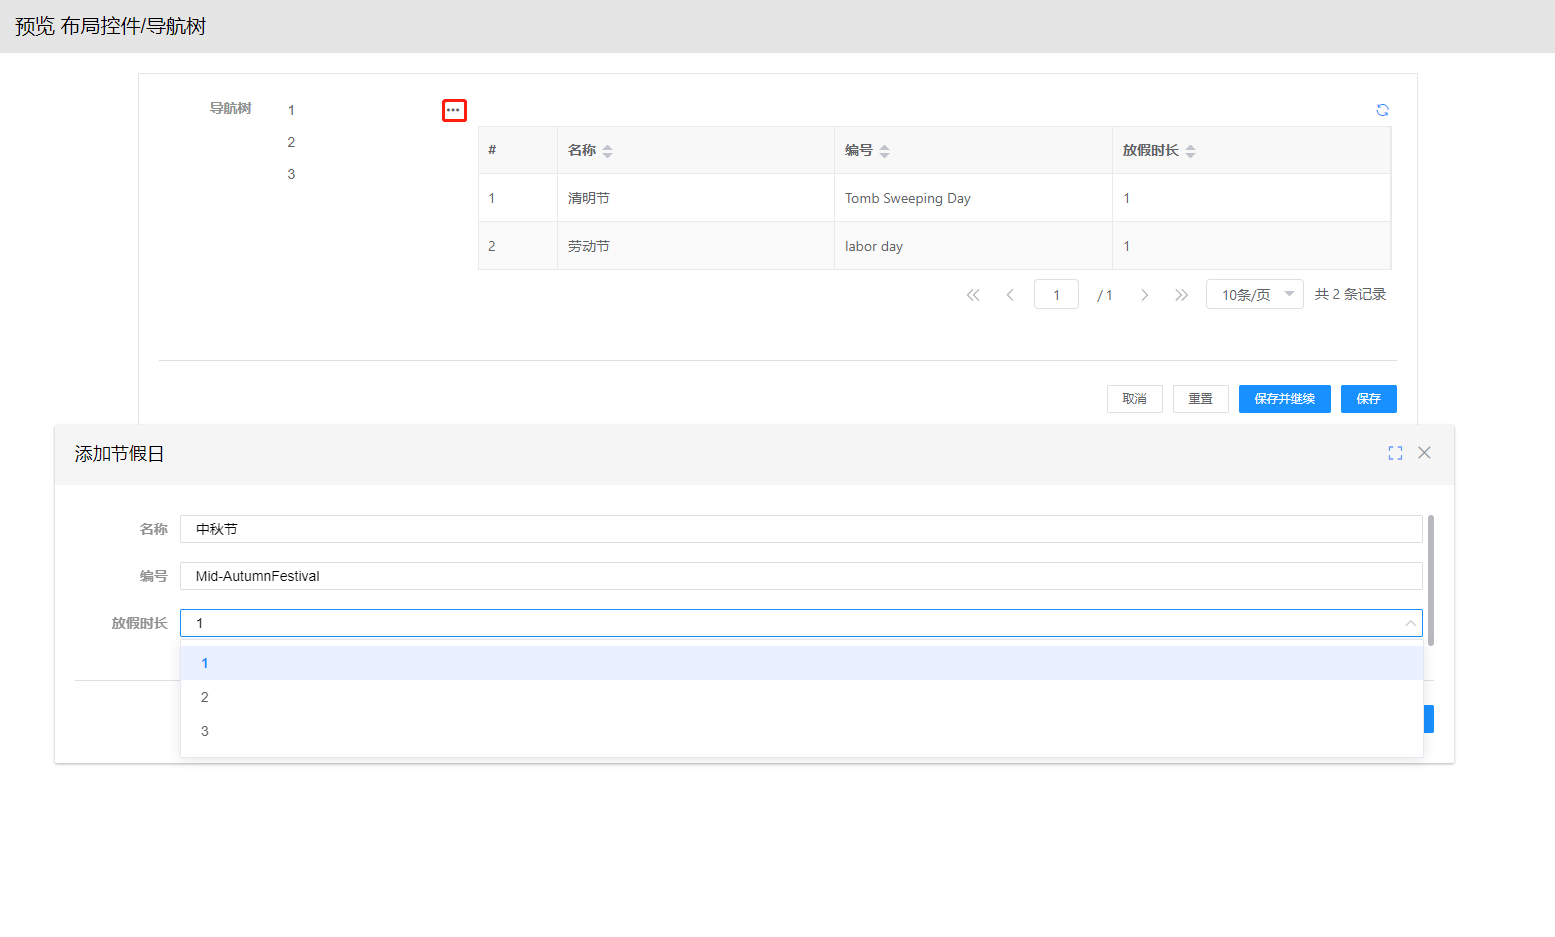Go to previous page arrow

pos(1010,295)
